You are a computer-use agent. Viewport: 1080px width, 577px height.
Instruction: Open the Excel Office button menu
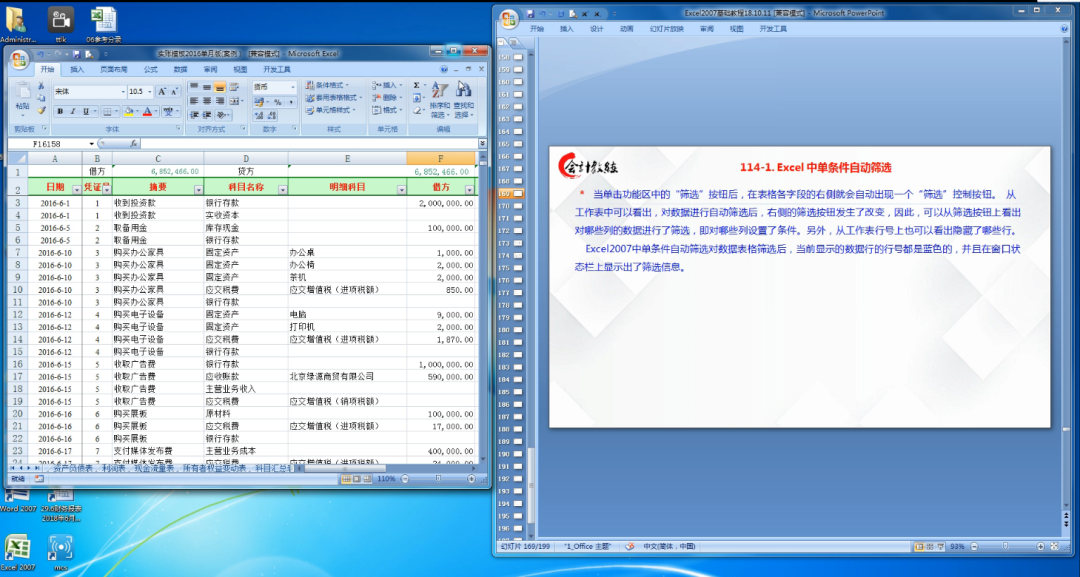pos(19,59)
